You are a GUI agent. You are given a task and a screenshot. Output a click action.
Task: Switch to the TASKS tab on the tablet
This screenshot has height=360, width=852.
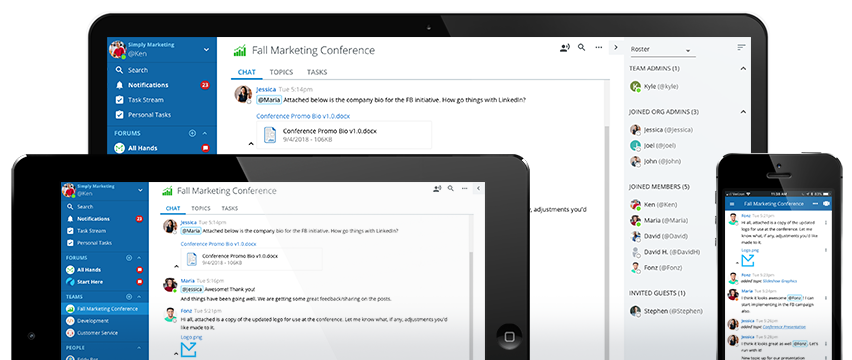[x=229, y=209]
